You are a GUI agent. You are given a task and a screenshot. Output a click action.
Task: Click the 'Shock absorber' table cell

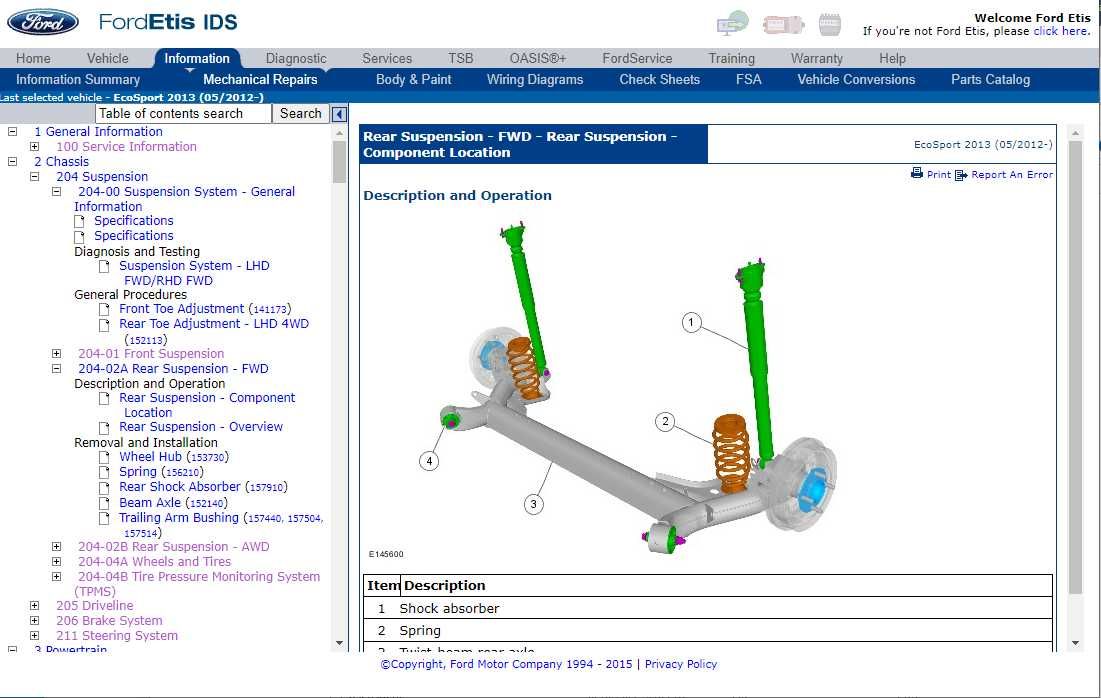(x=725, y=608)
